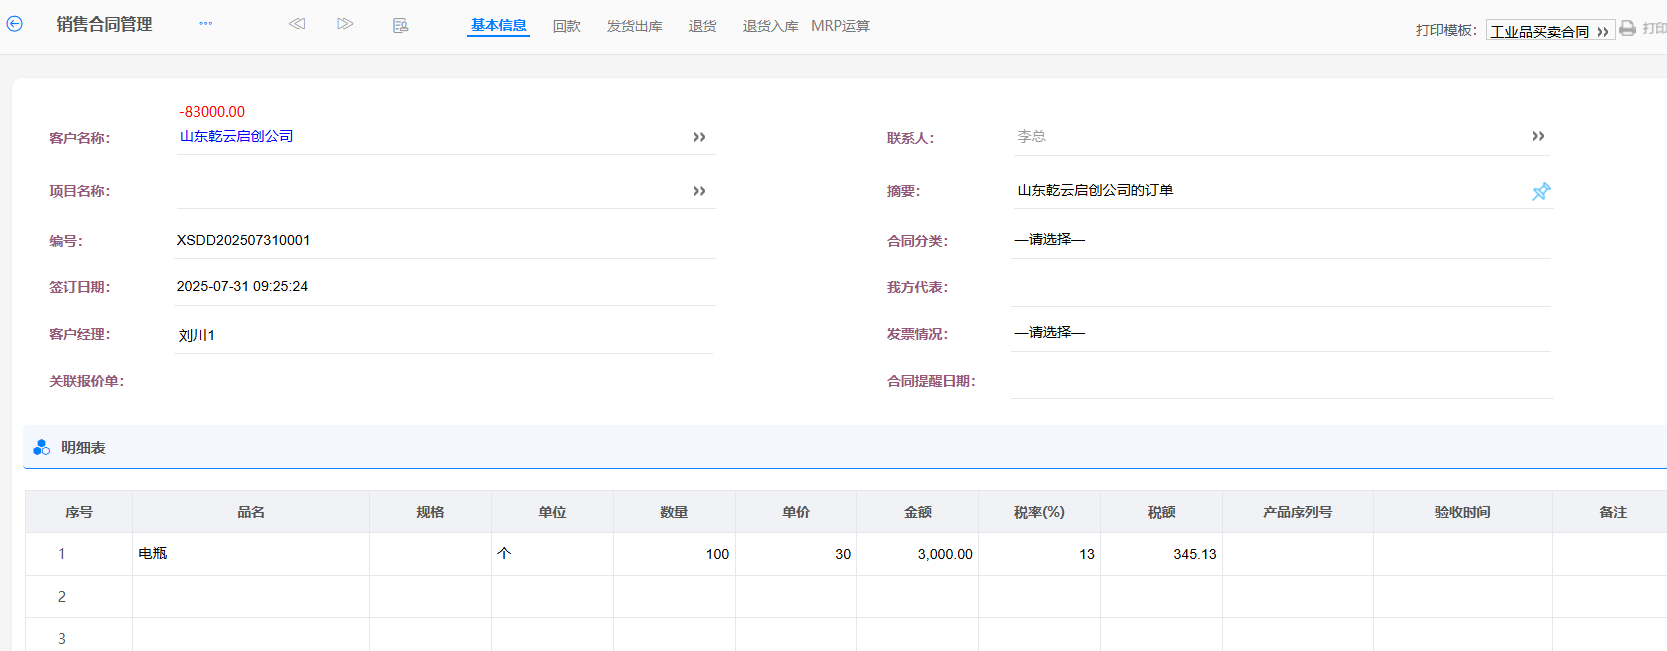Go to previous record arrow icon

click(297, 24)
